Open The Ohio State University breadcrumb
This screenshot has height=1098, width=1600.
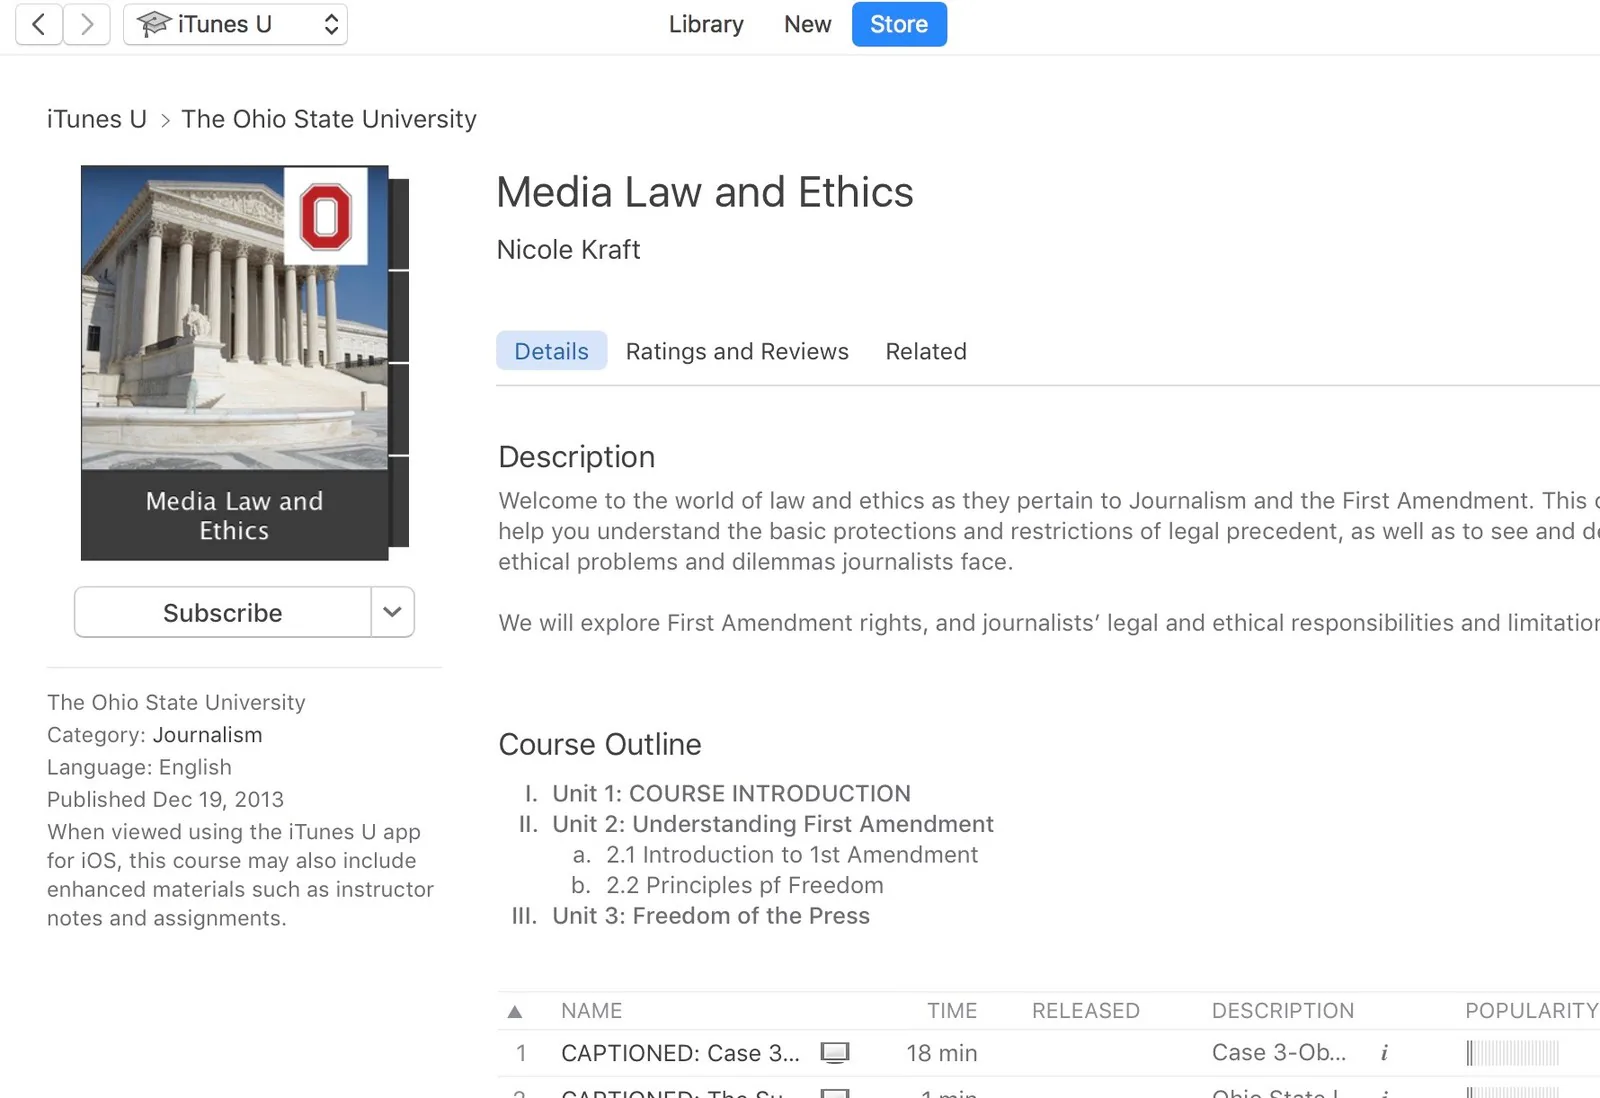click(x=329, y=119)
